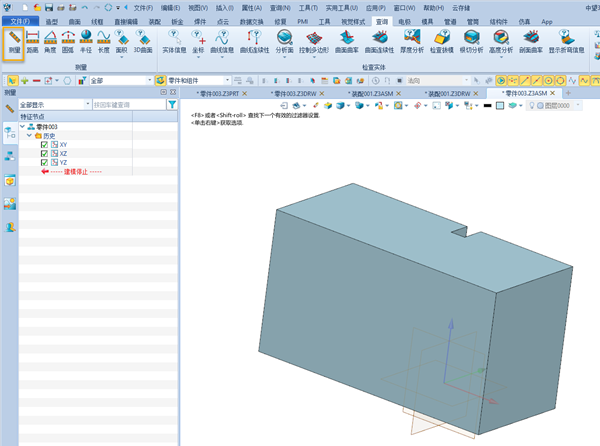Select the 距离 distance measure tool
Viewport: 600px width, 446px height.
click(33, 42)
